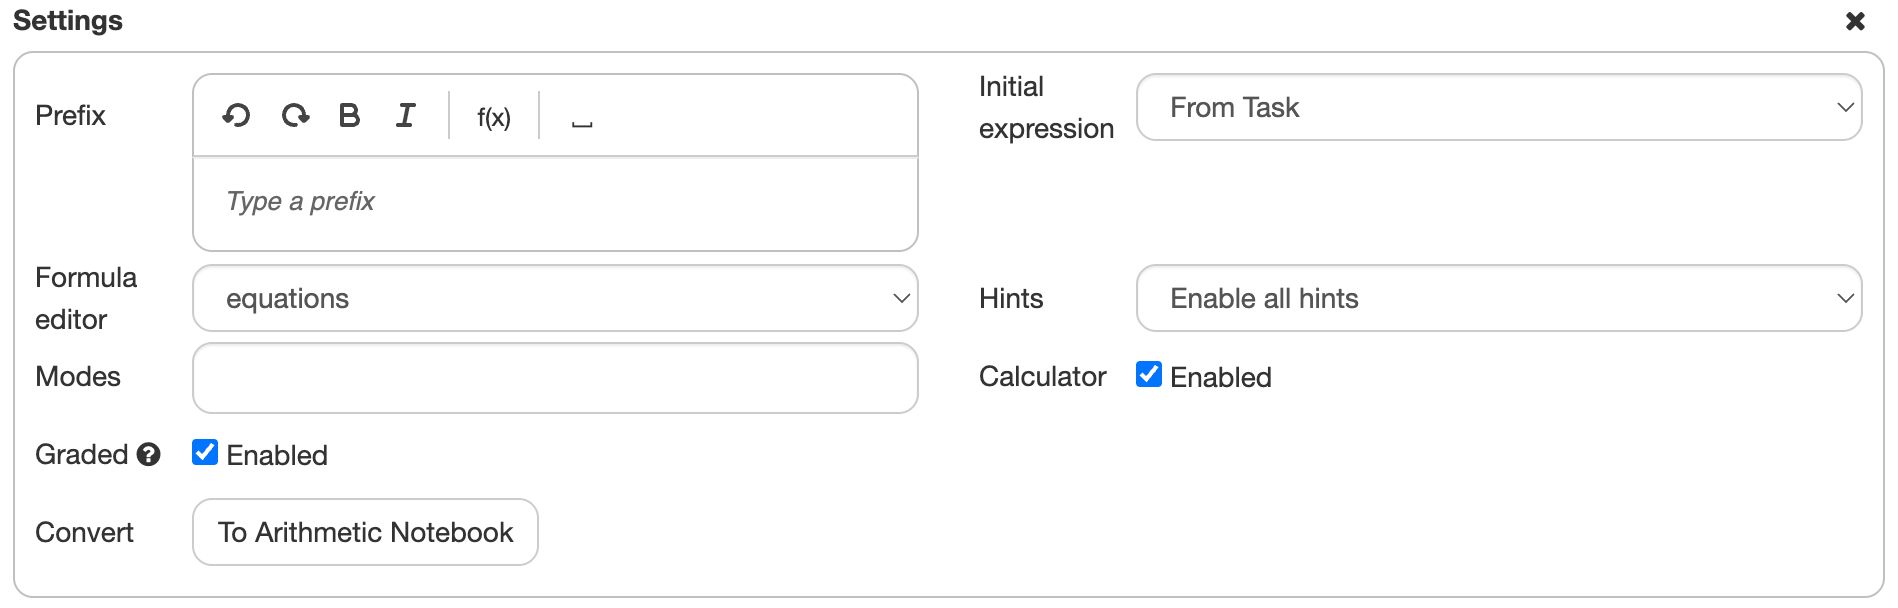The height and width of the screenshot is (608, 1898).
Task: Click the Redo icon in prefix toolbar
Action: click(295, 116)
